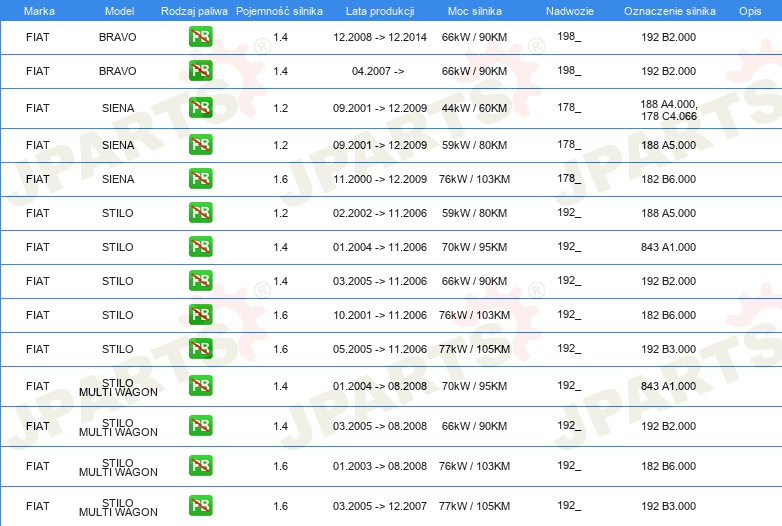Click fuel icon in Stilo 02.2002 row
Screen dimensions: 782x526
point(200,212)
